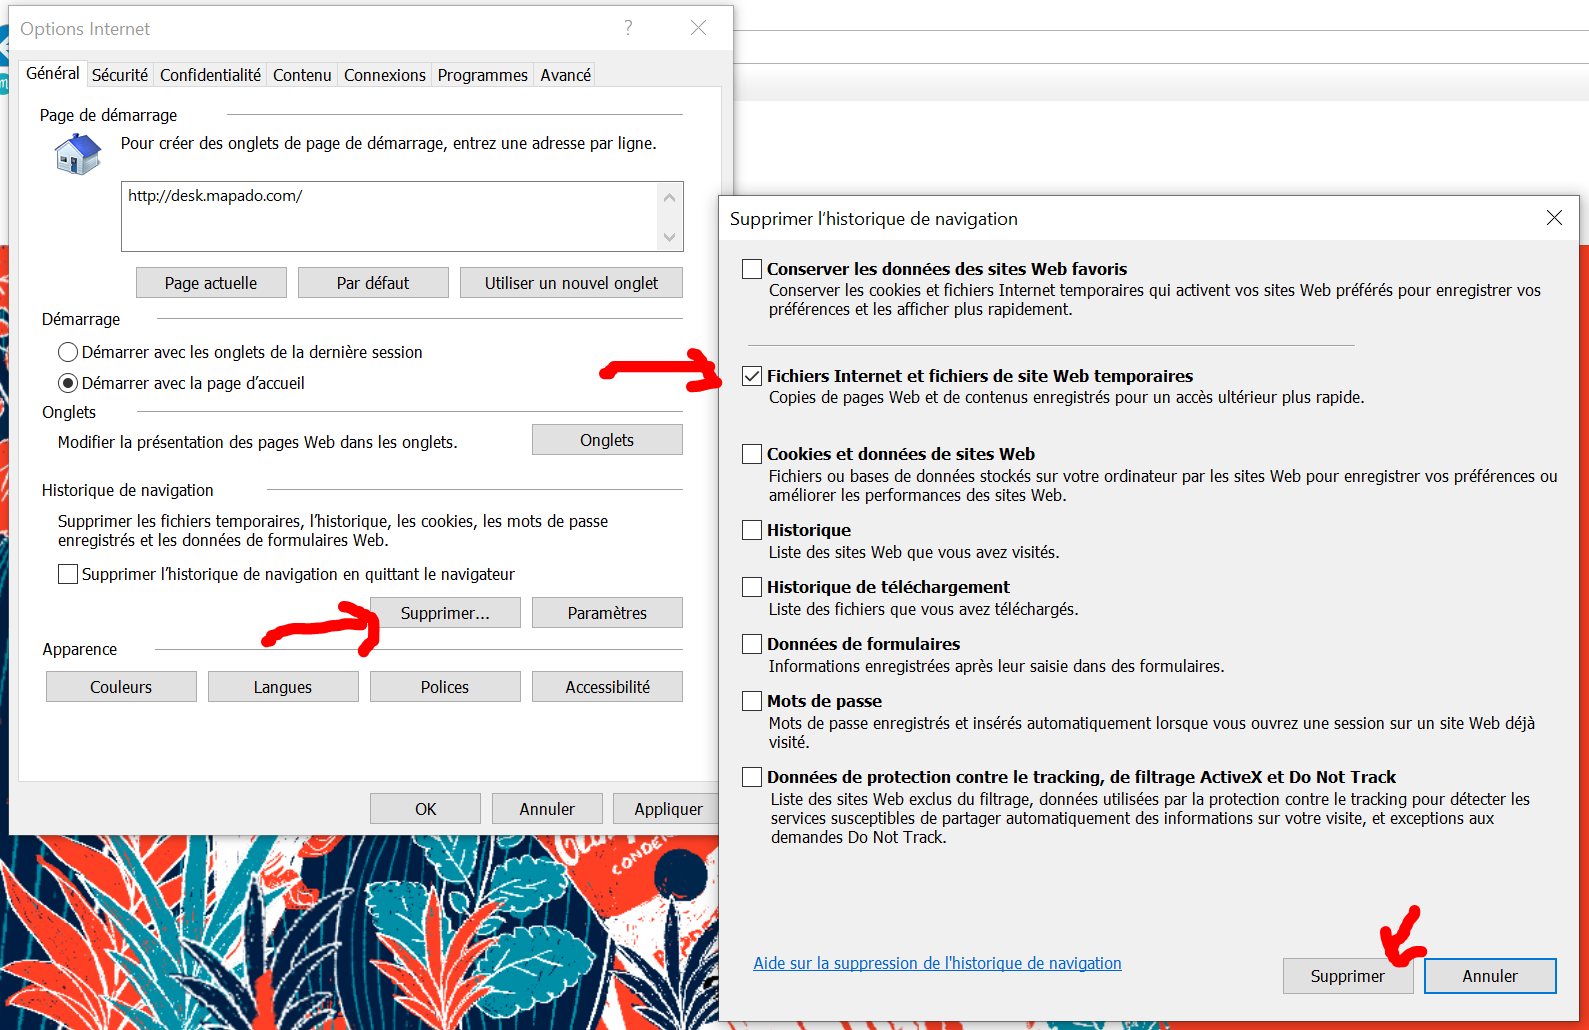Confirm deletion with the Supprimer button
1589x1030 pixels.
tap(1347, 976)
